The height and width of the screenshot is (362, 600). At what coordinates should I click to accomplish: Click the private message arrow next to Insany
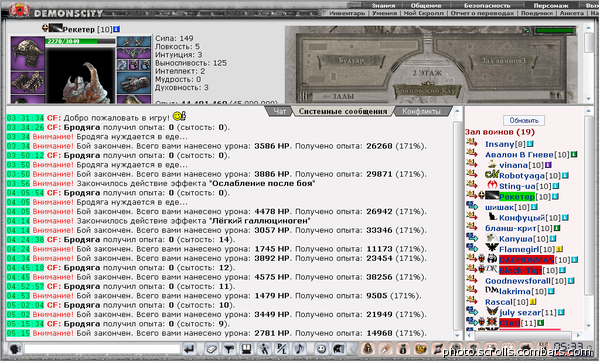coord(471,142)
